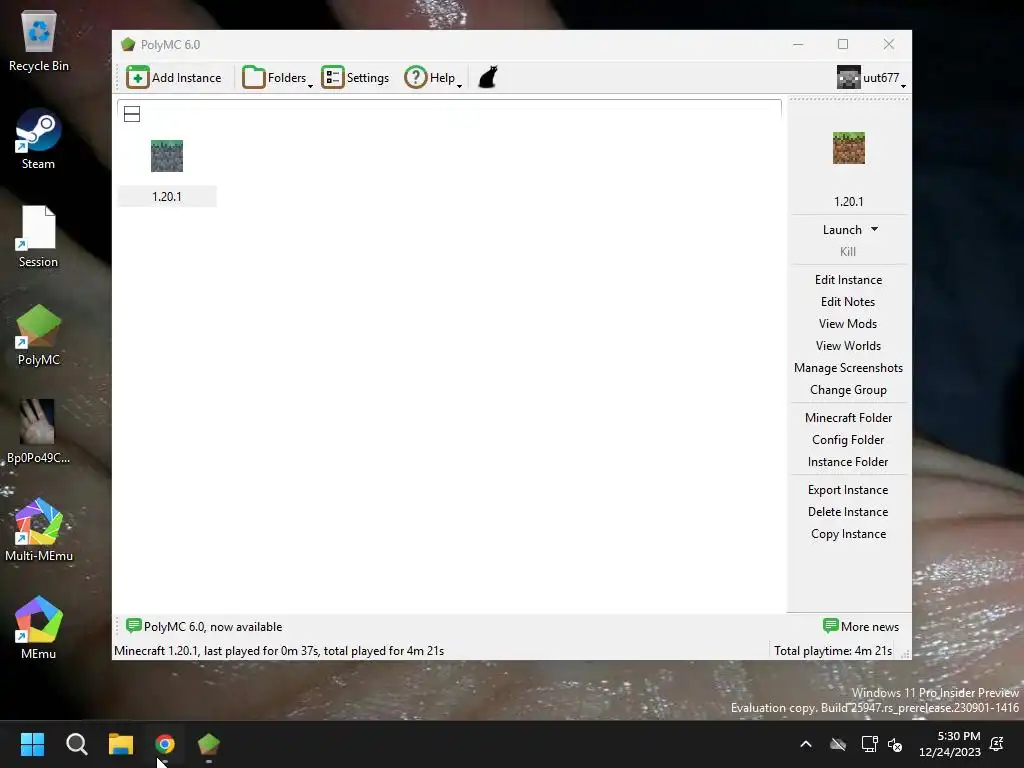
Task: Click the black cat icon
Action: [488, 77]
